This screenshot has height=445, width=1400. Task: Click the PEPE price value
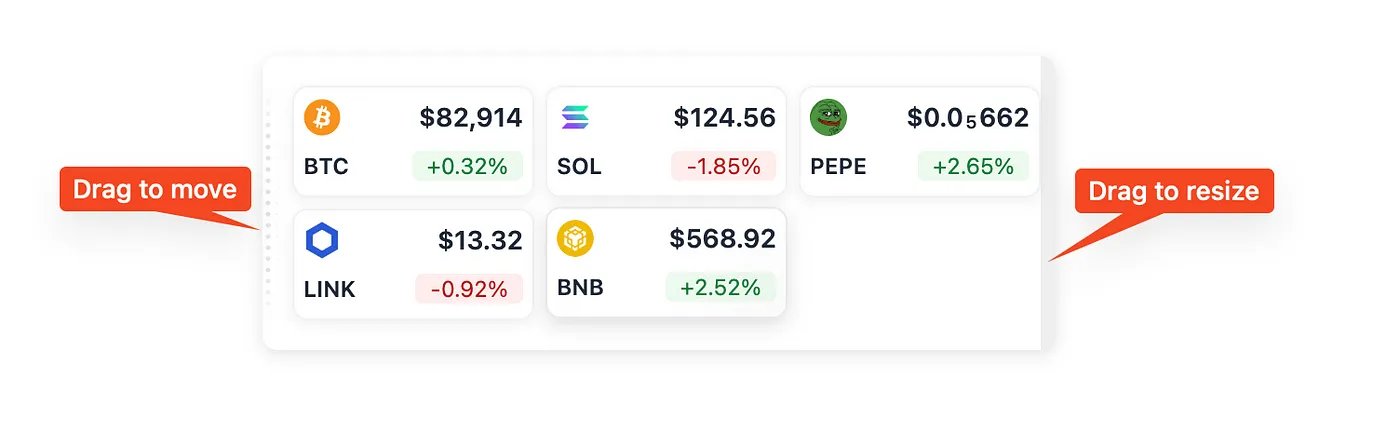[x=967, y=118]
